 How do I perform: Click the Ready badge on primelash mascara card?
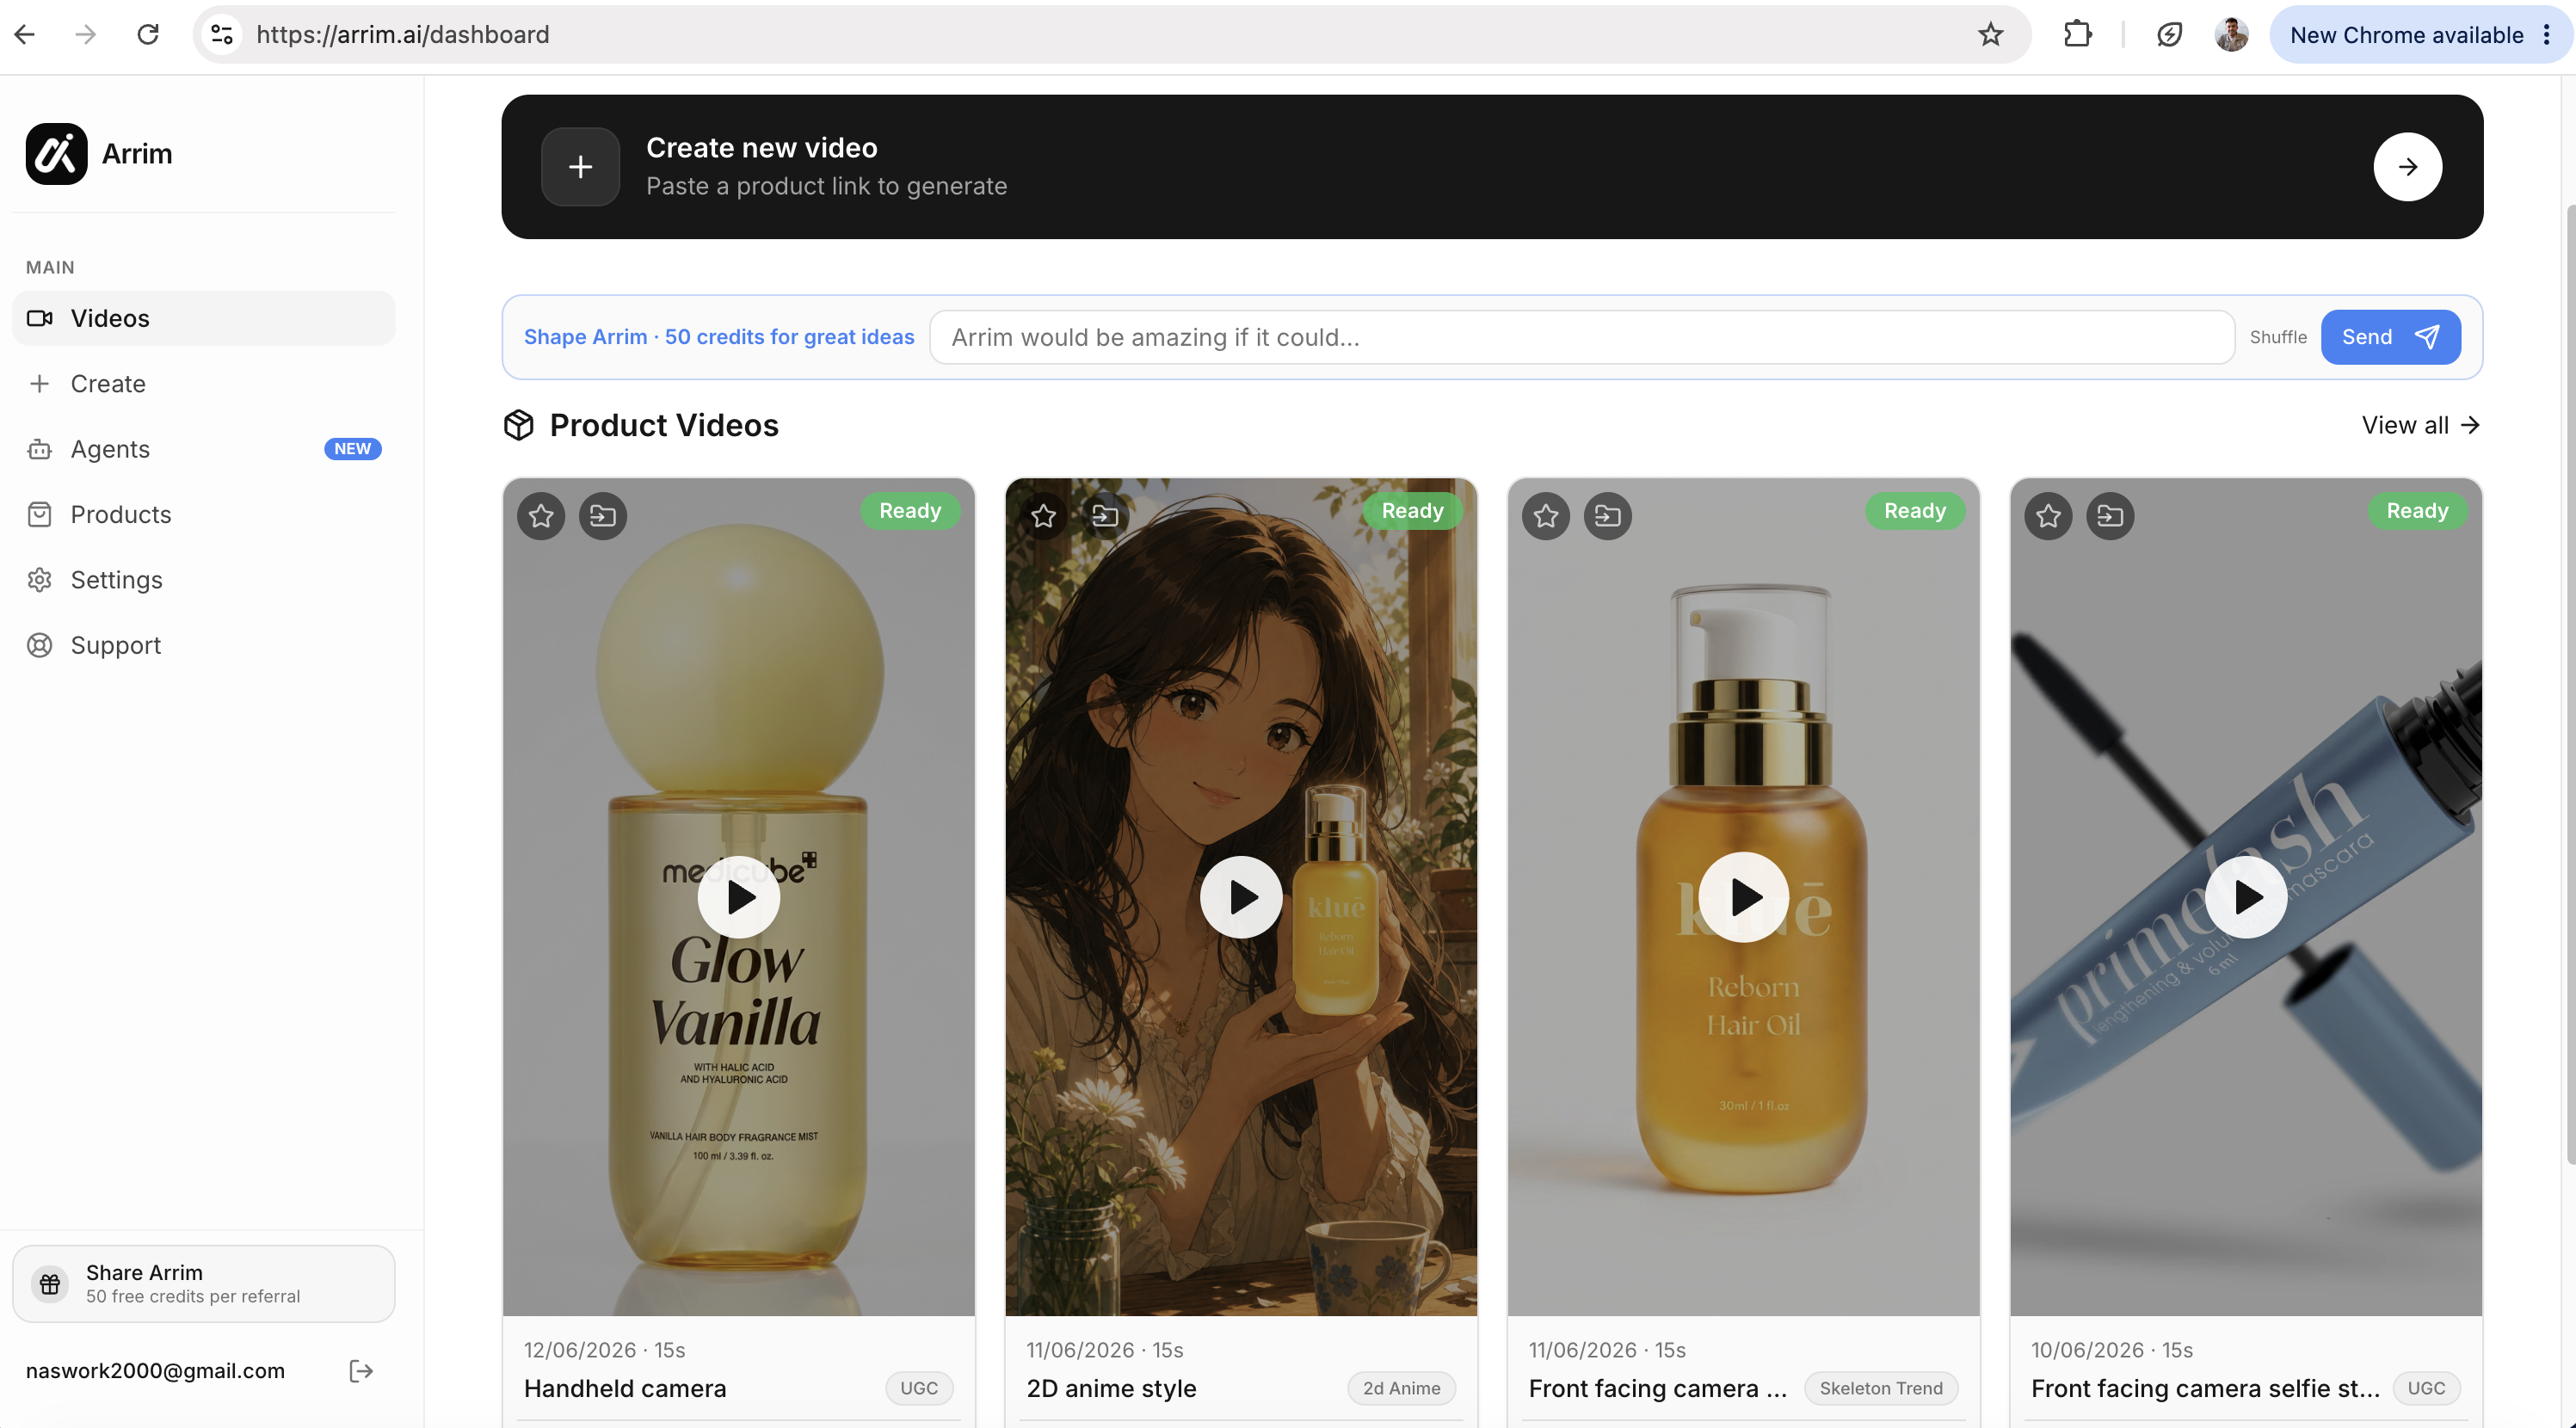[x=2417, y=511]
